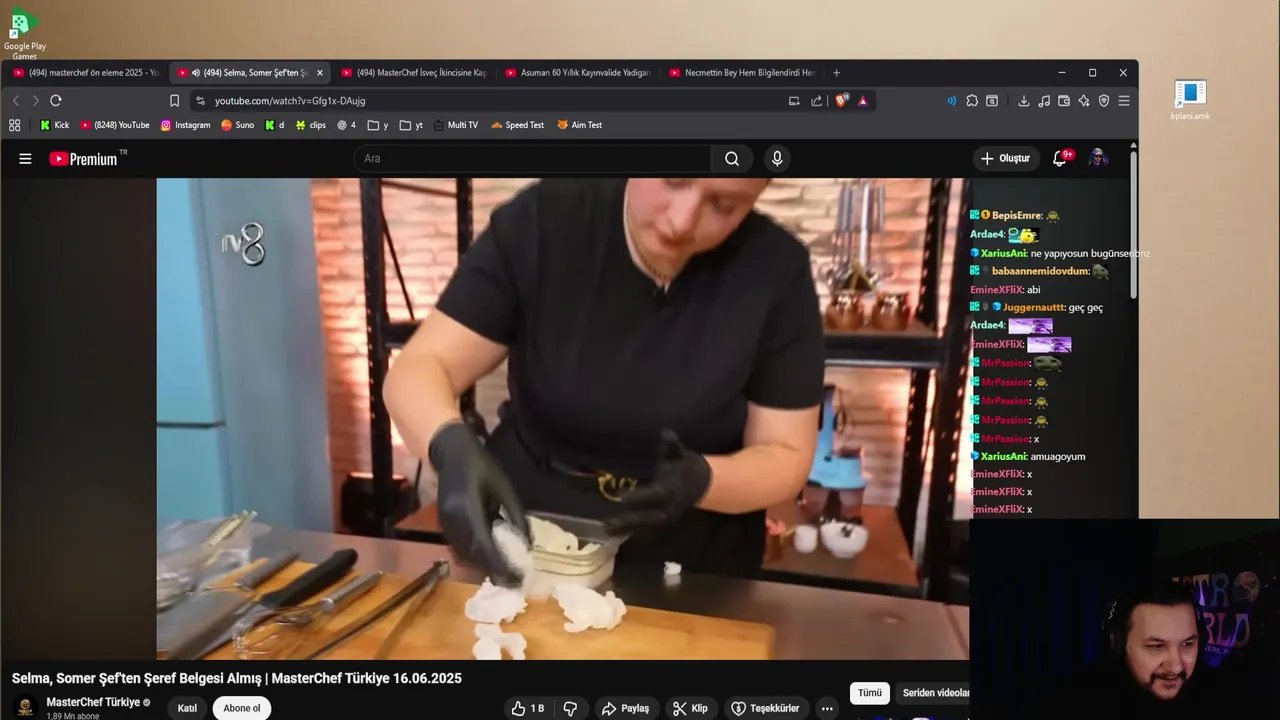Close the Selma, Somer Şef'ten tab

tap(320, 72)
